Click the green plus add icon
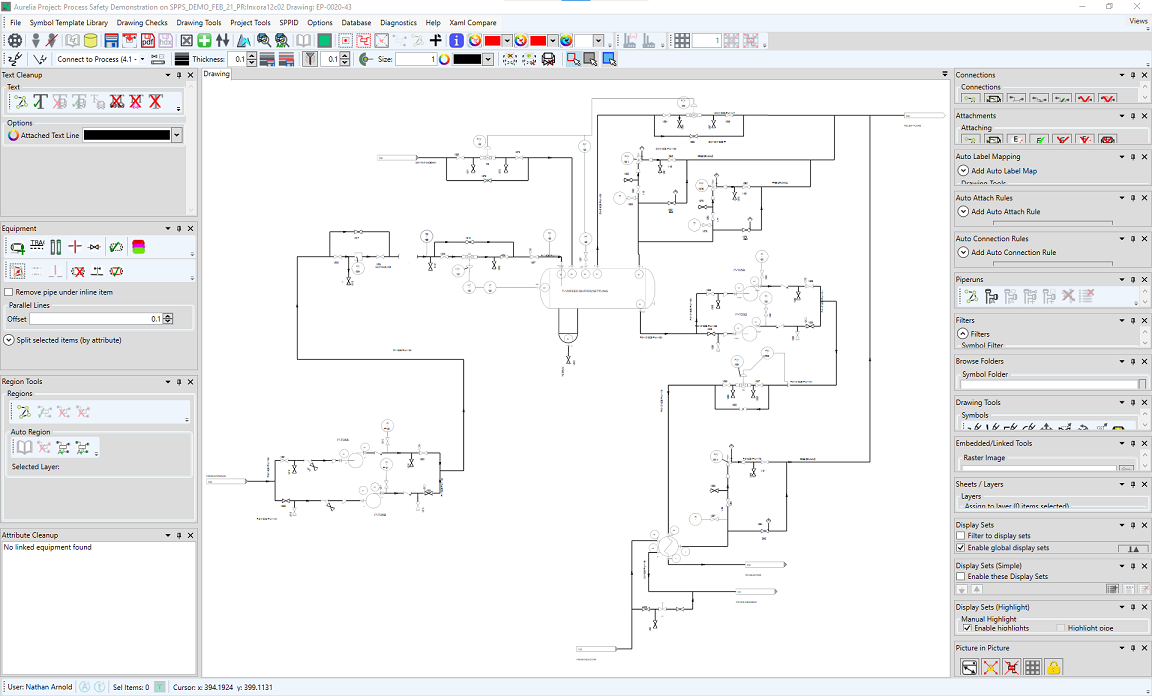Screen dimensions: 1152x696 point(204,41)
